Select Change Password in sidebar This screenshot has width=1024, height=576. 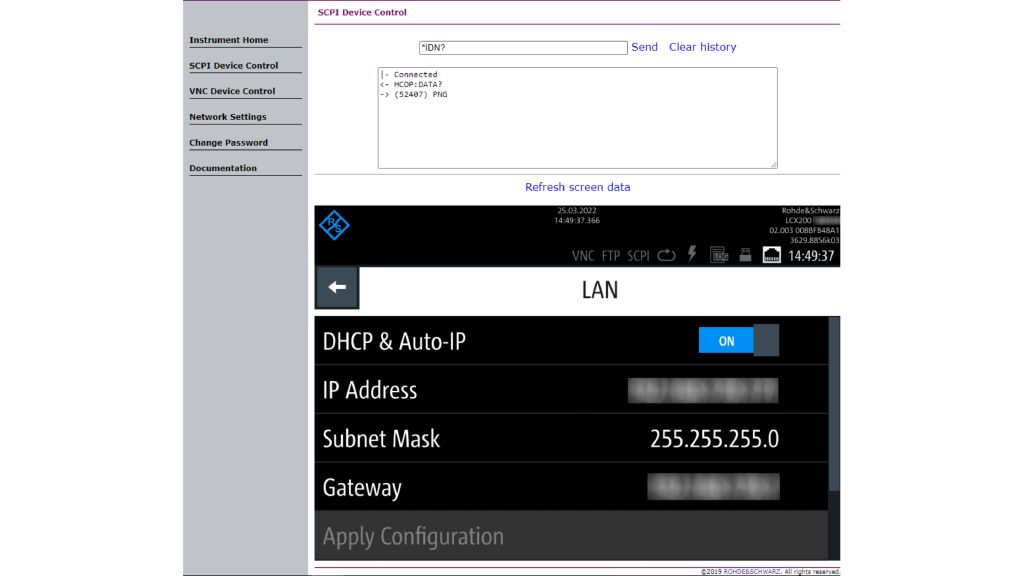pyautogui.click(x=229, y=143)
